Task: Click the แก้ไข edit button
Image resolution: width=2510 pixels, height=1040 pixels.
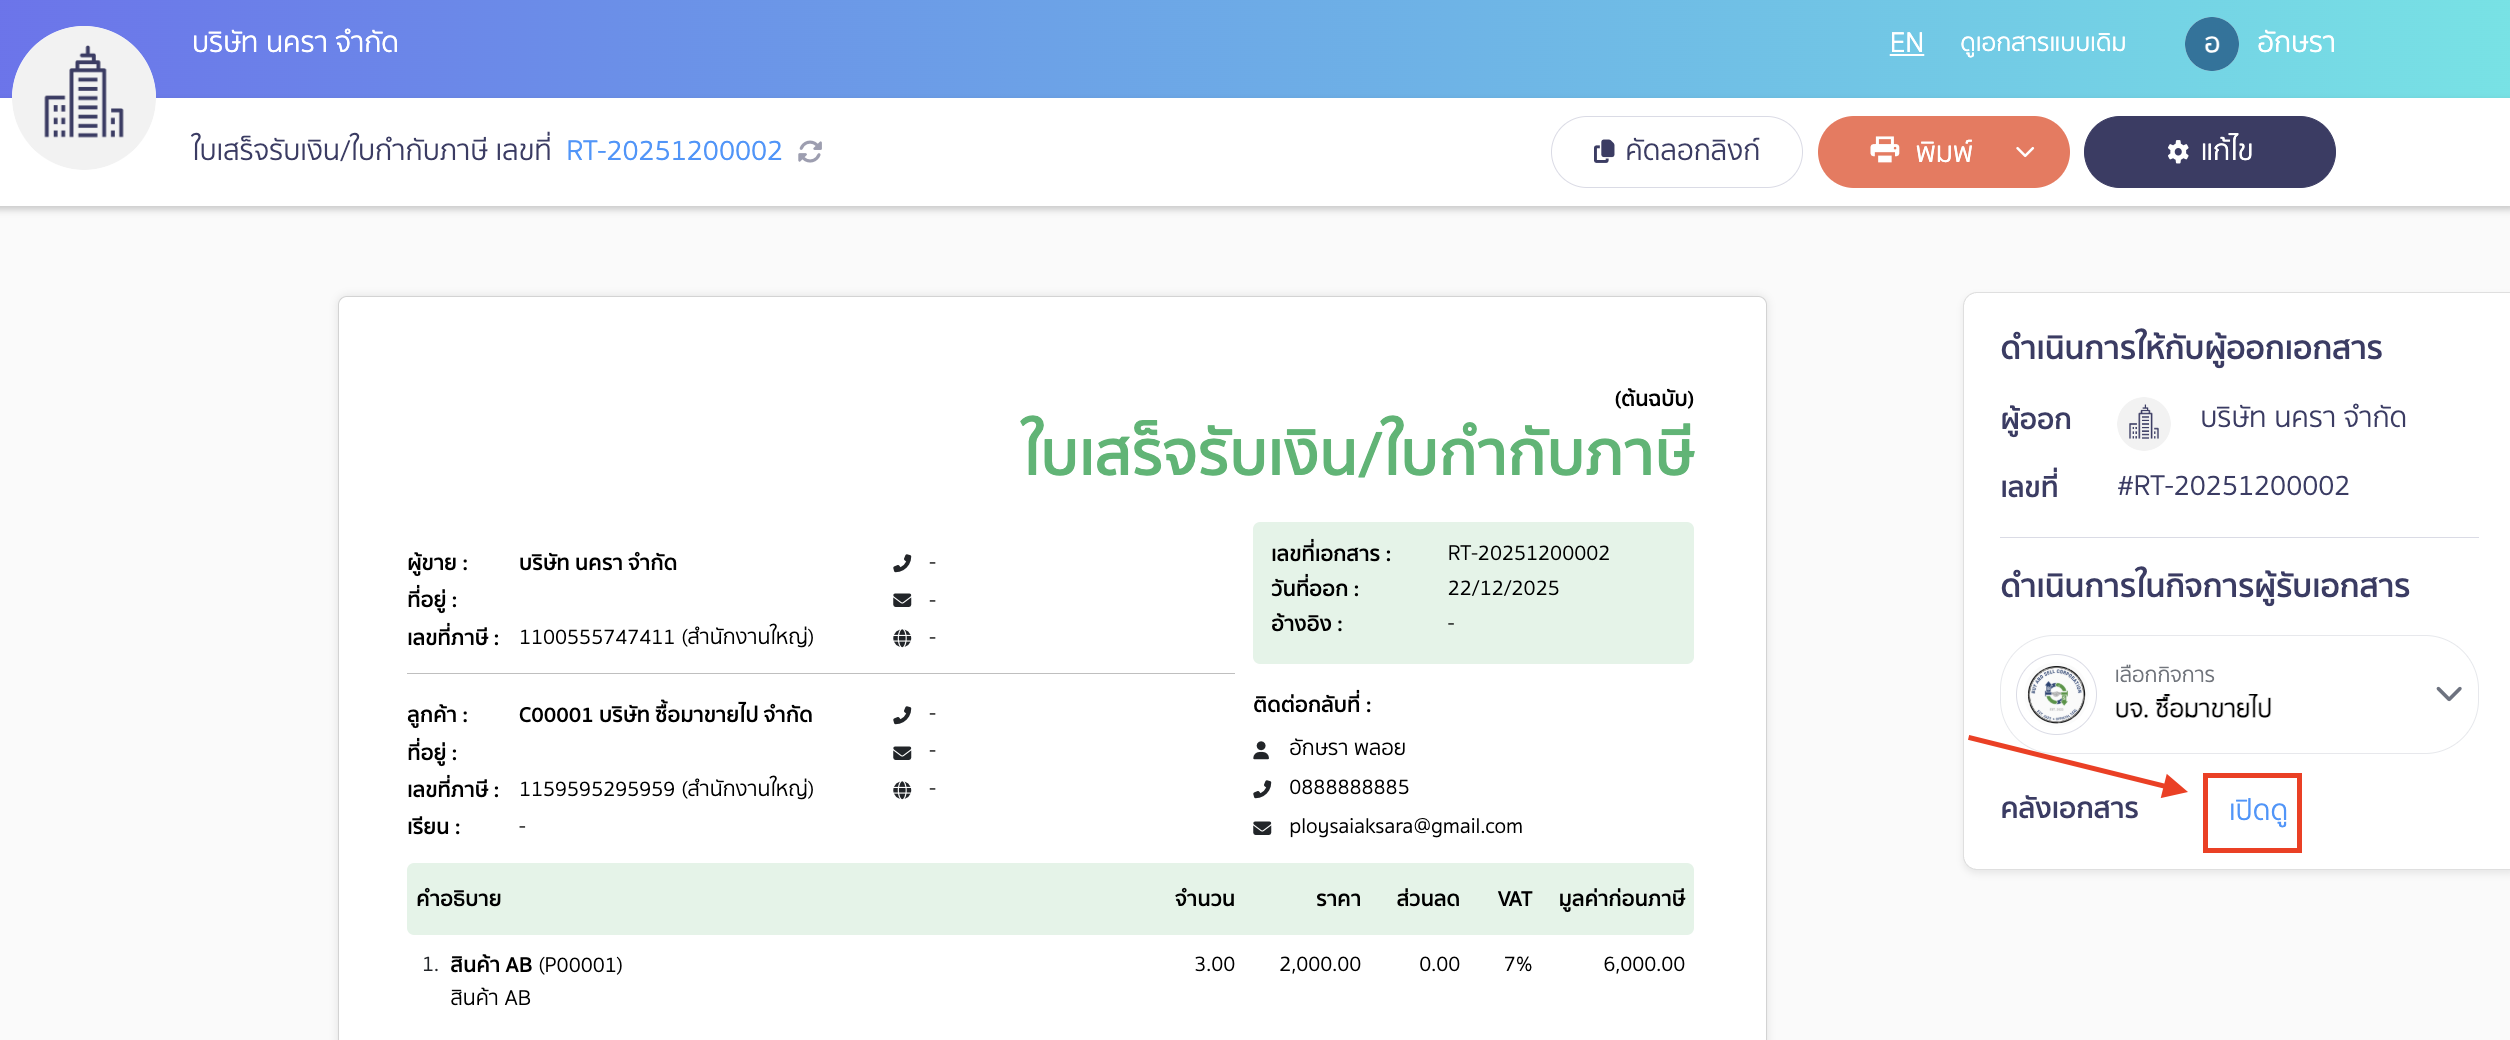Action: tap(2209, 151)
